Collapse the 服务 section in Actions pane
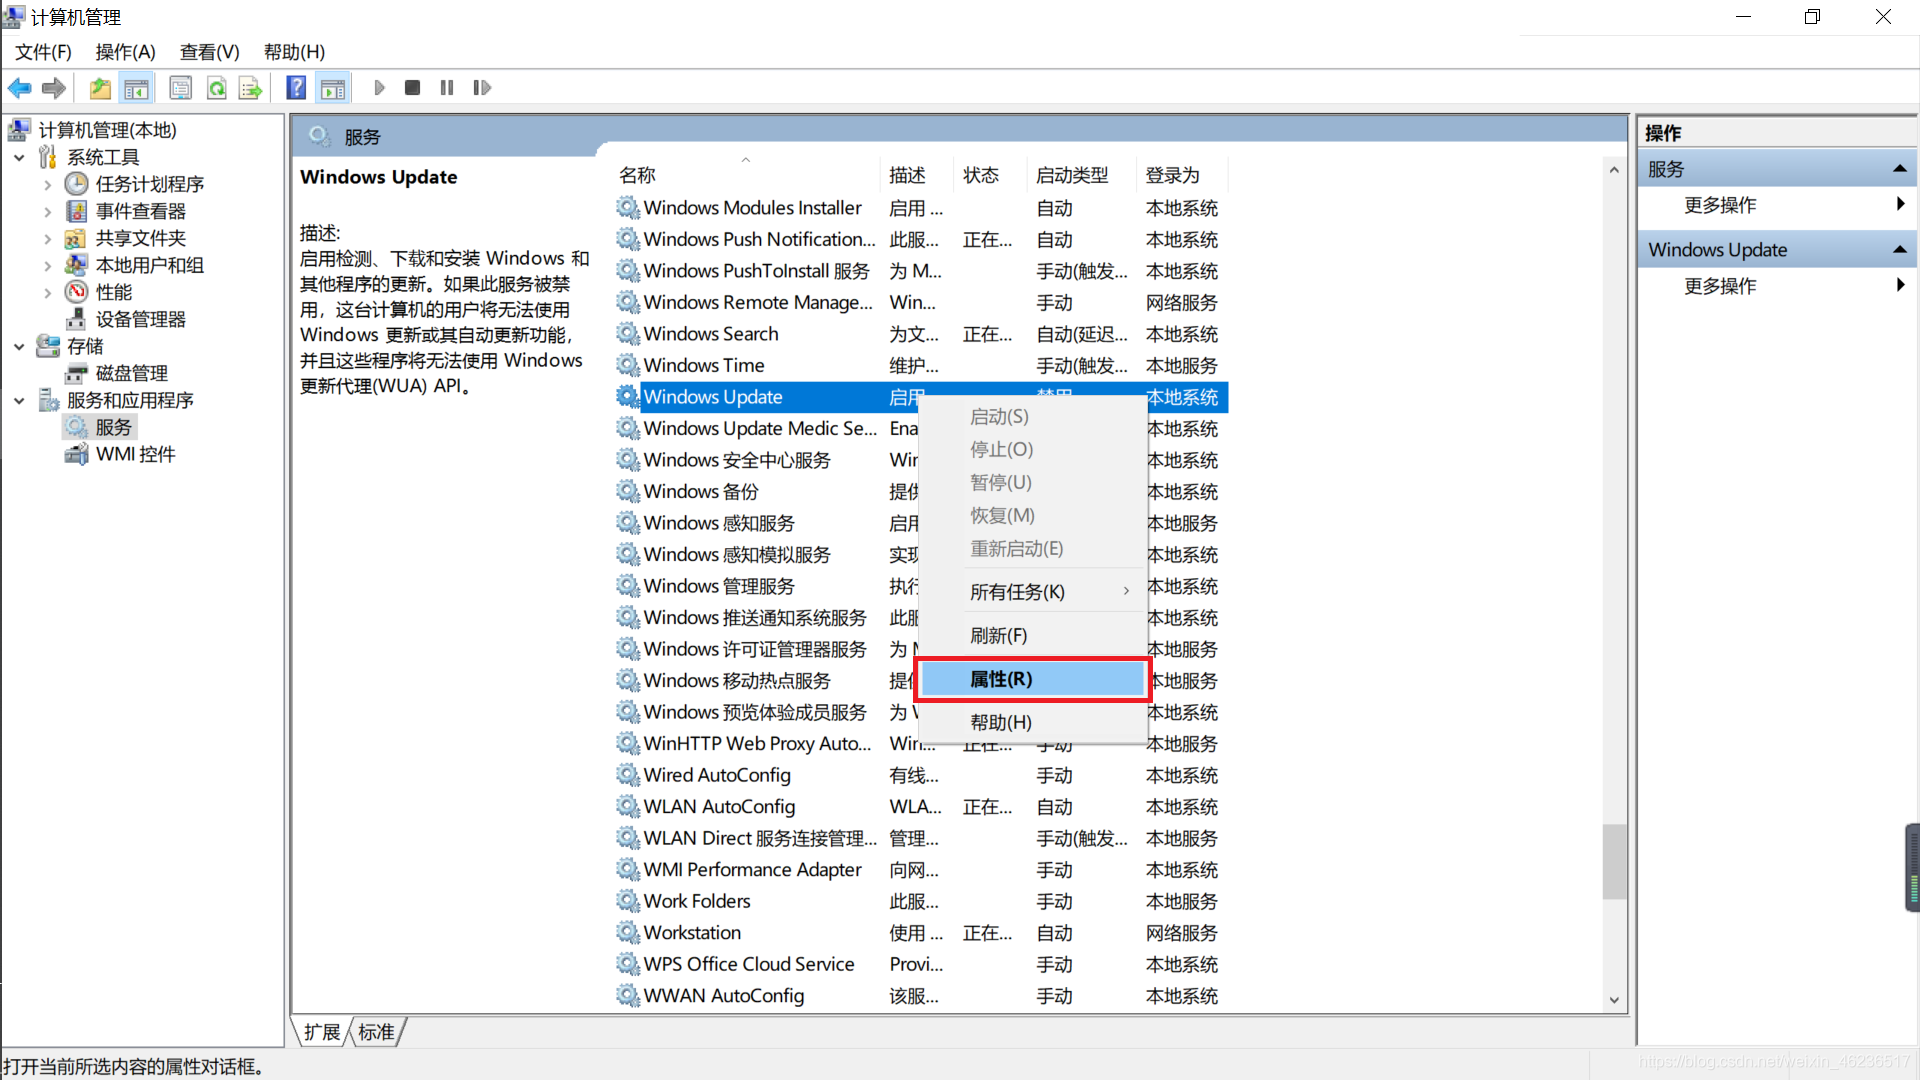Screen dimensions: 1920x1080 1899,169
